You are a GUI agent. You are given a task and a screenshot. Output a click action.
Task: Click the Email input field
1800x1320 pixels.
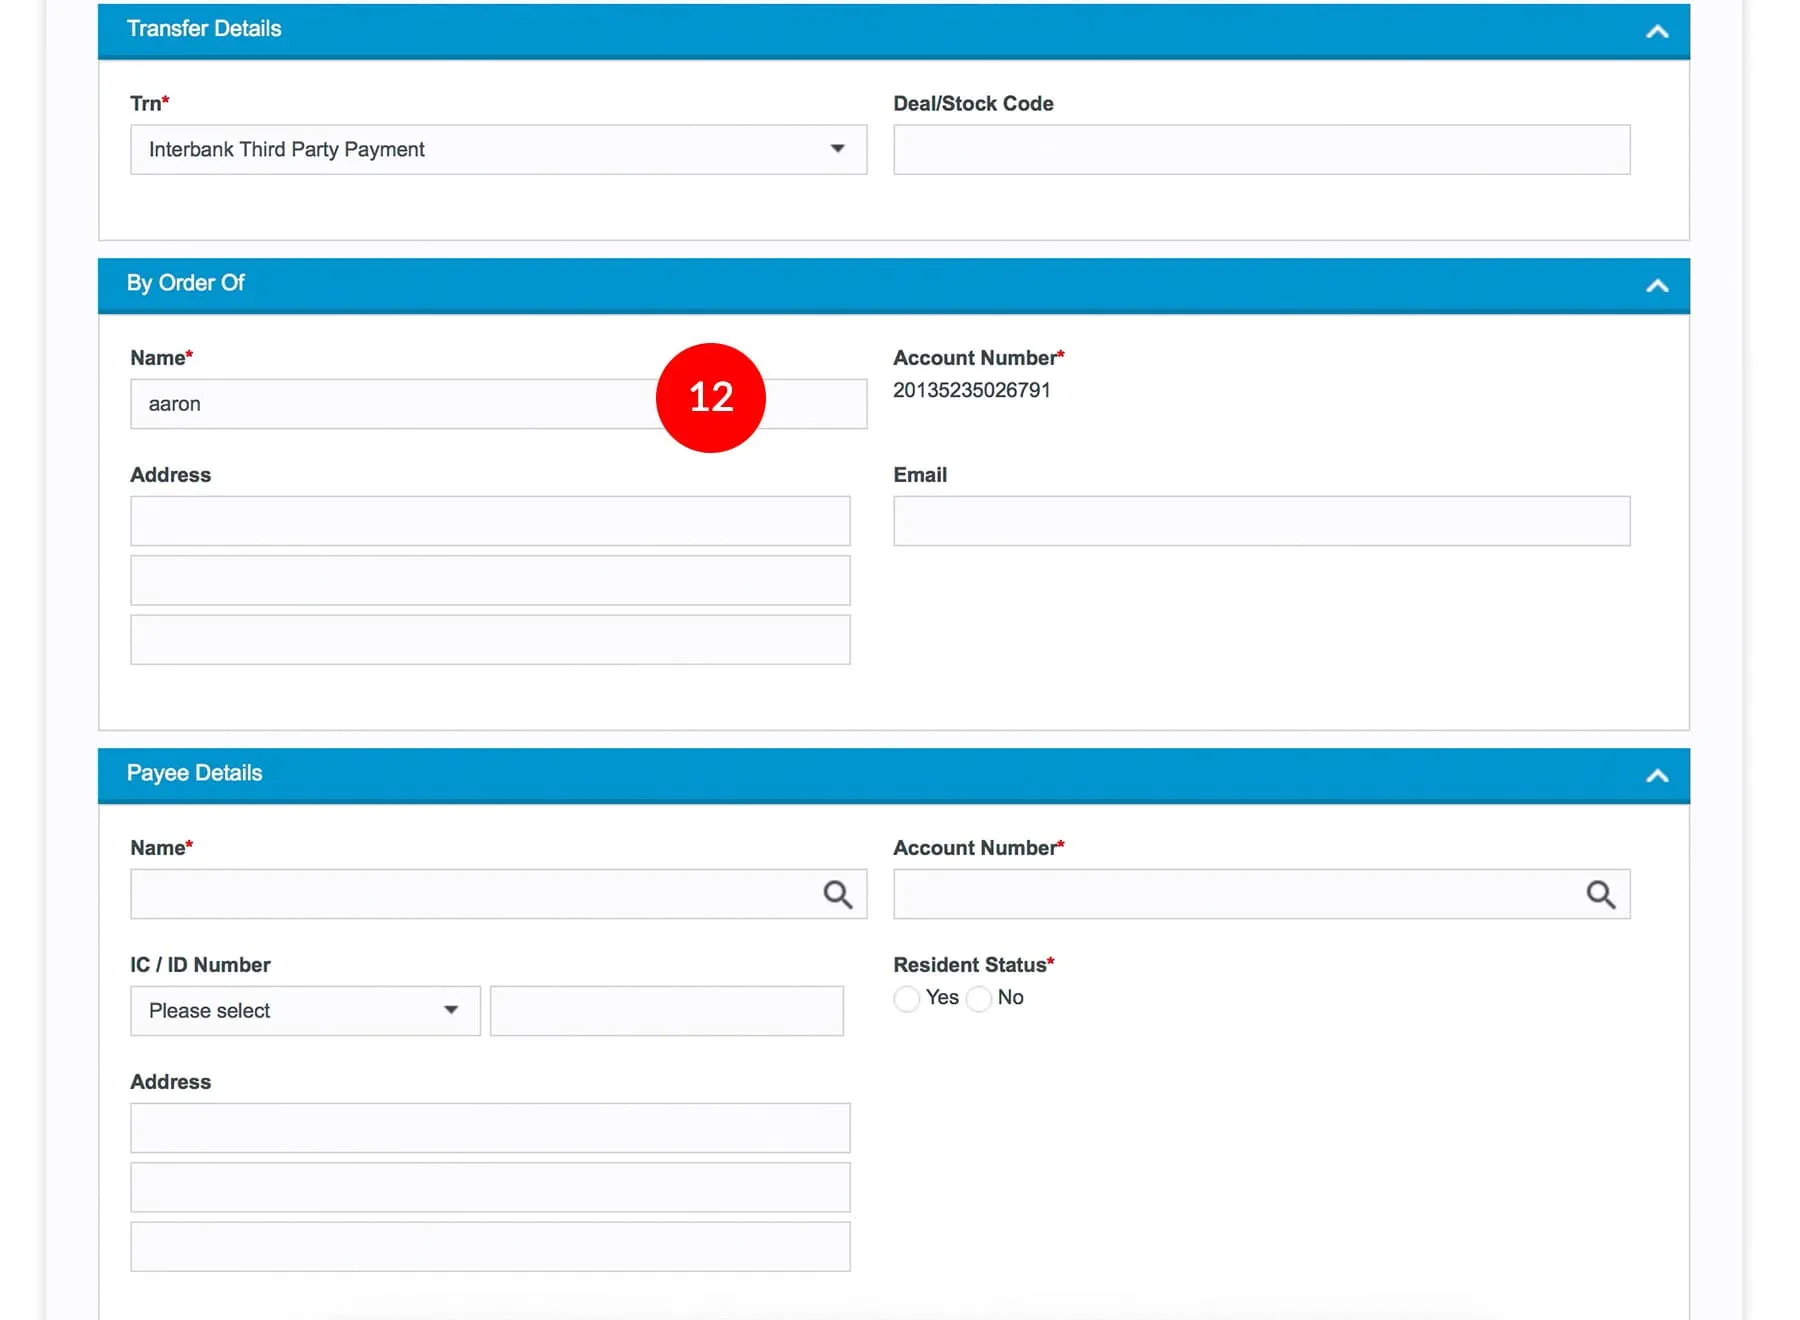pos(1261,521)
